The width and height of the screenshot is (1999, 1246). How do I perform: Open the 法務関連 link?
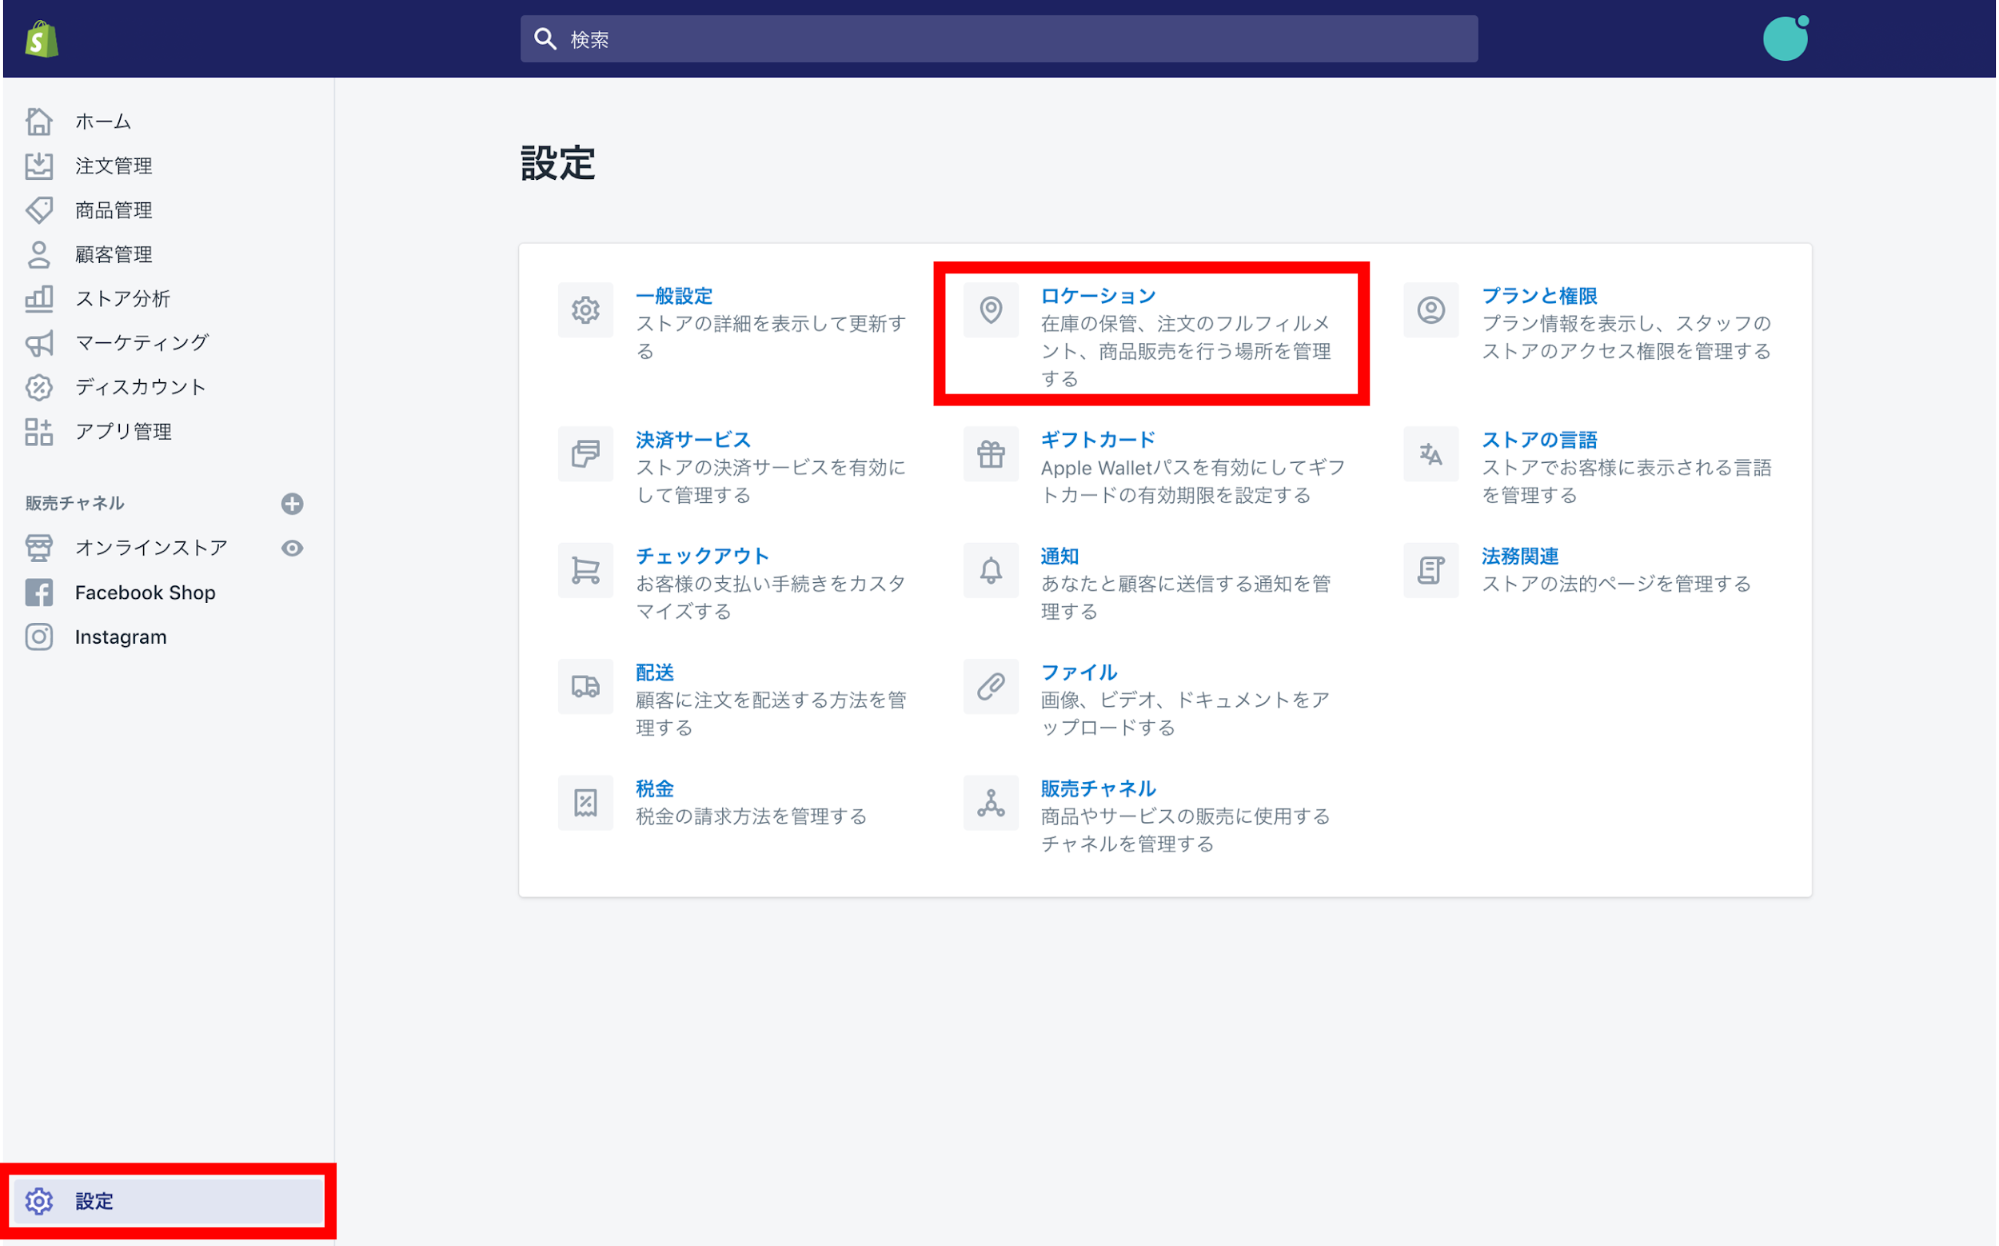(1520, 556)
